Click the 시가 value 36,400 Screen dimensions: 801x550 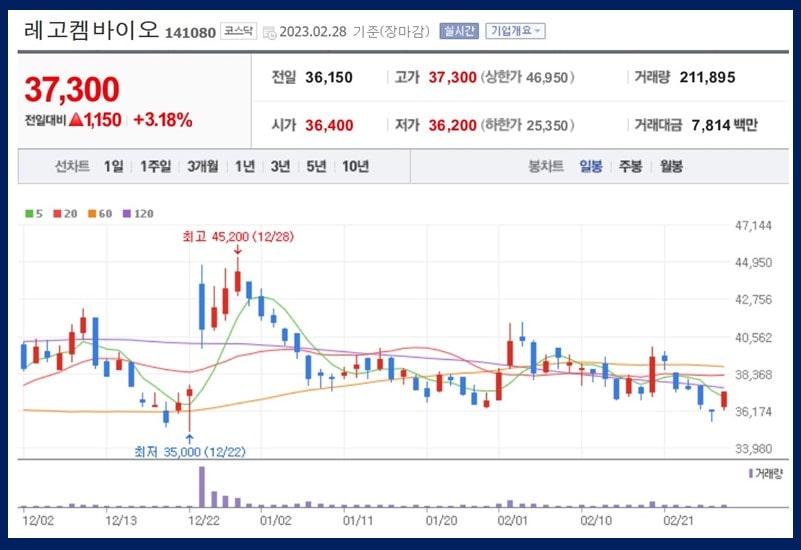click(329, 125)
